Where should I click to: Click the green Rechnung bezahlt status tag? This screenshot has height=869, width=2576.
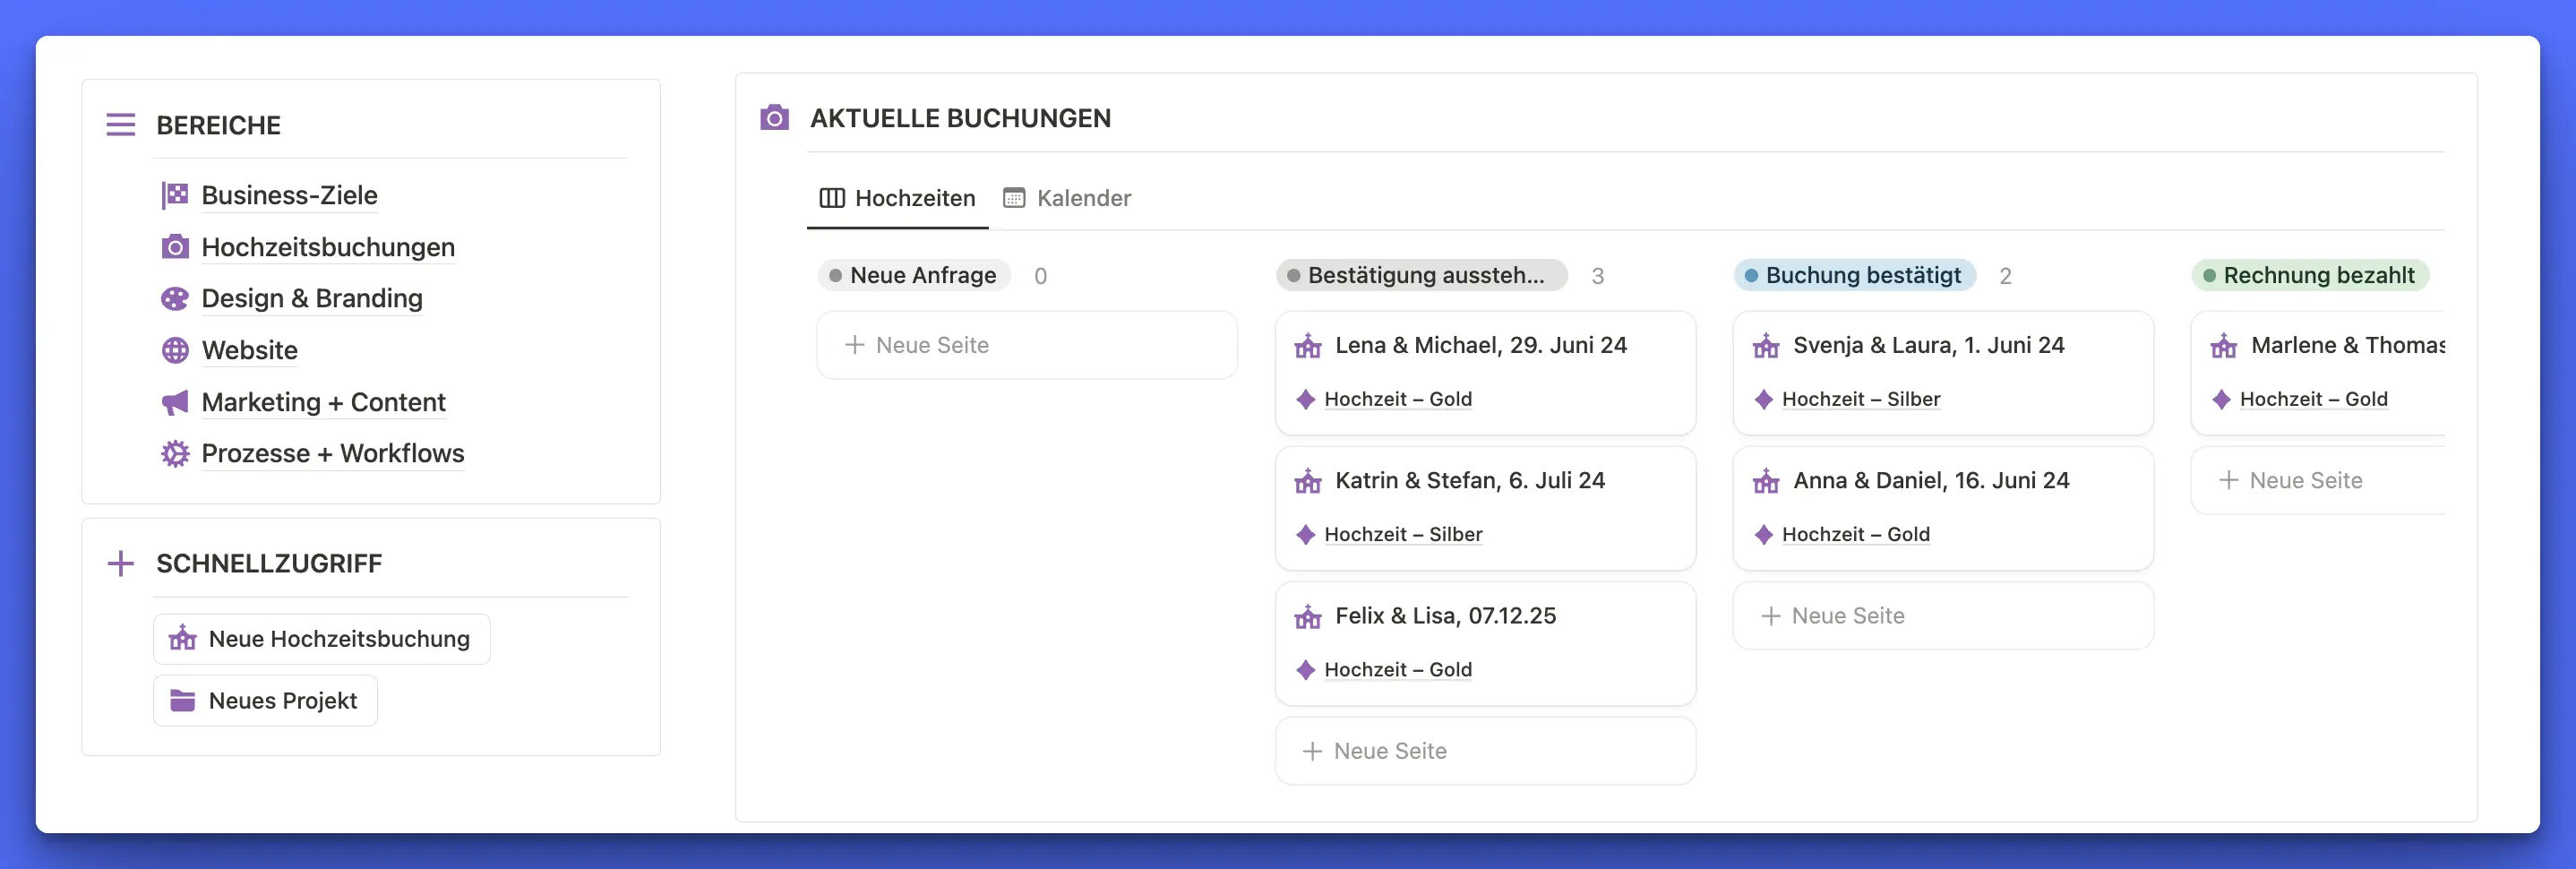(2309, 276)
